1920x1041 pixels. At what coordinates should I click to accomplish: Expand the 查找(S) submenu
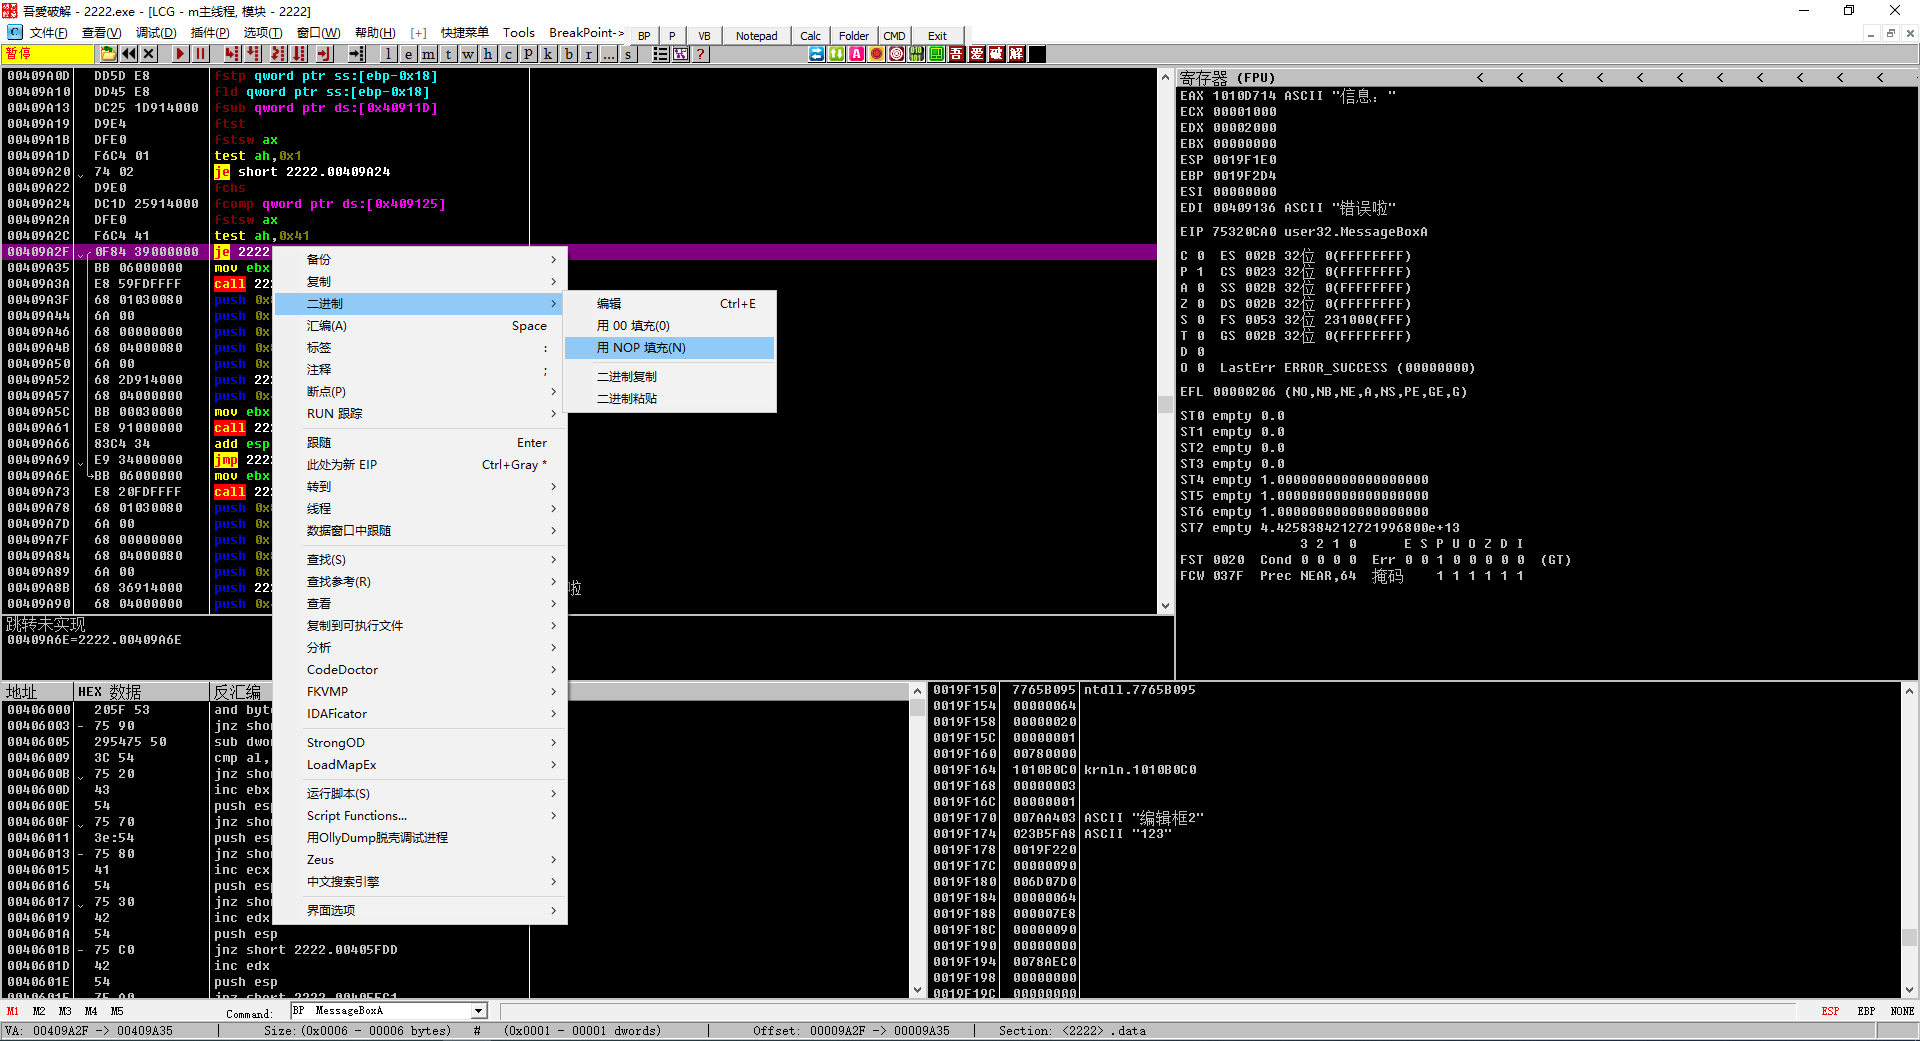click(x=420, y=560)
